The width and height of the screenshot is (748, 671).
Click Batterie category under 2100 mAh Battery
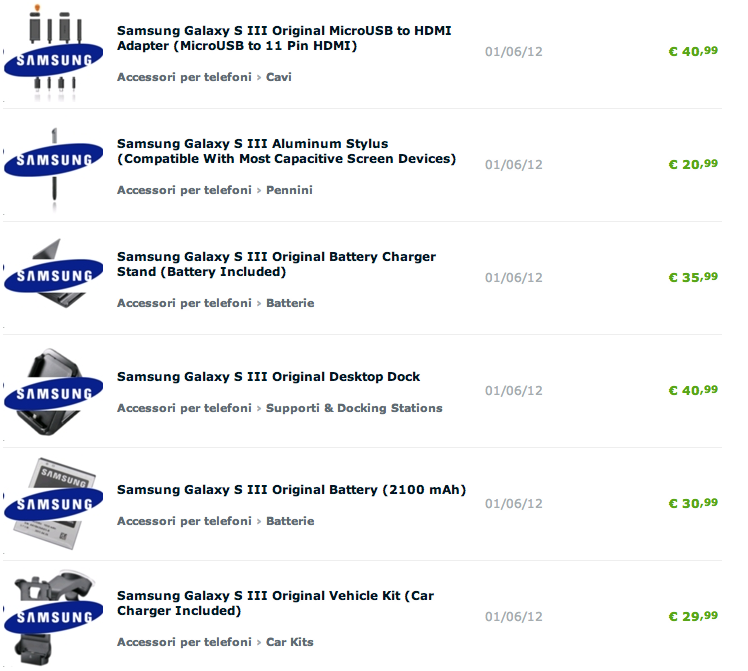[x=290, y=521]
